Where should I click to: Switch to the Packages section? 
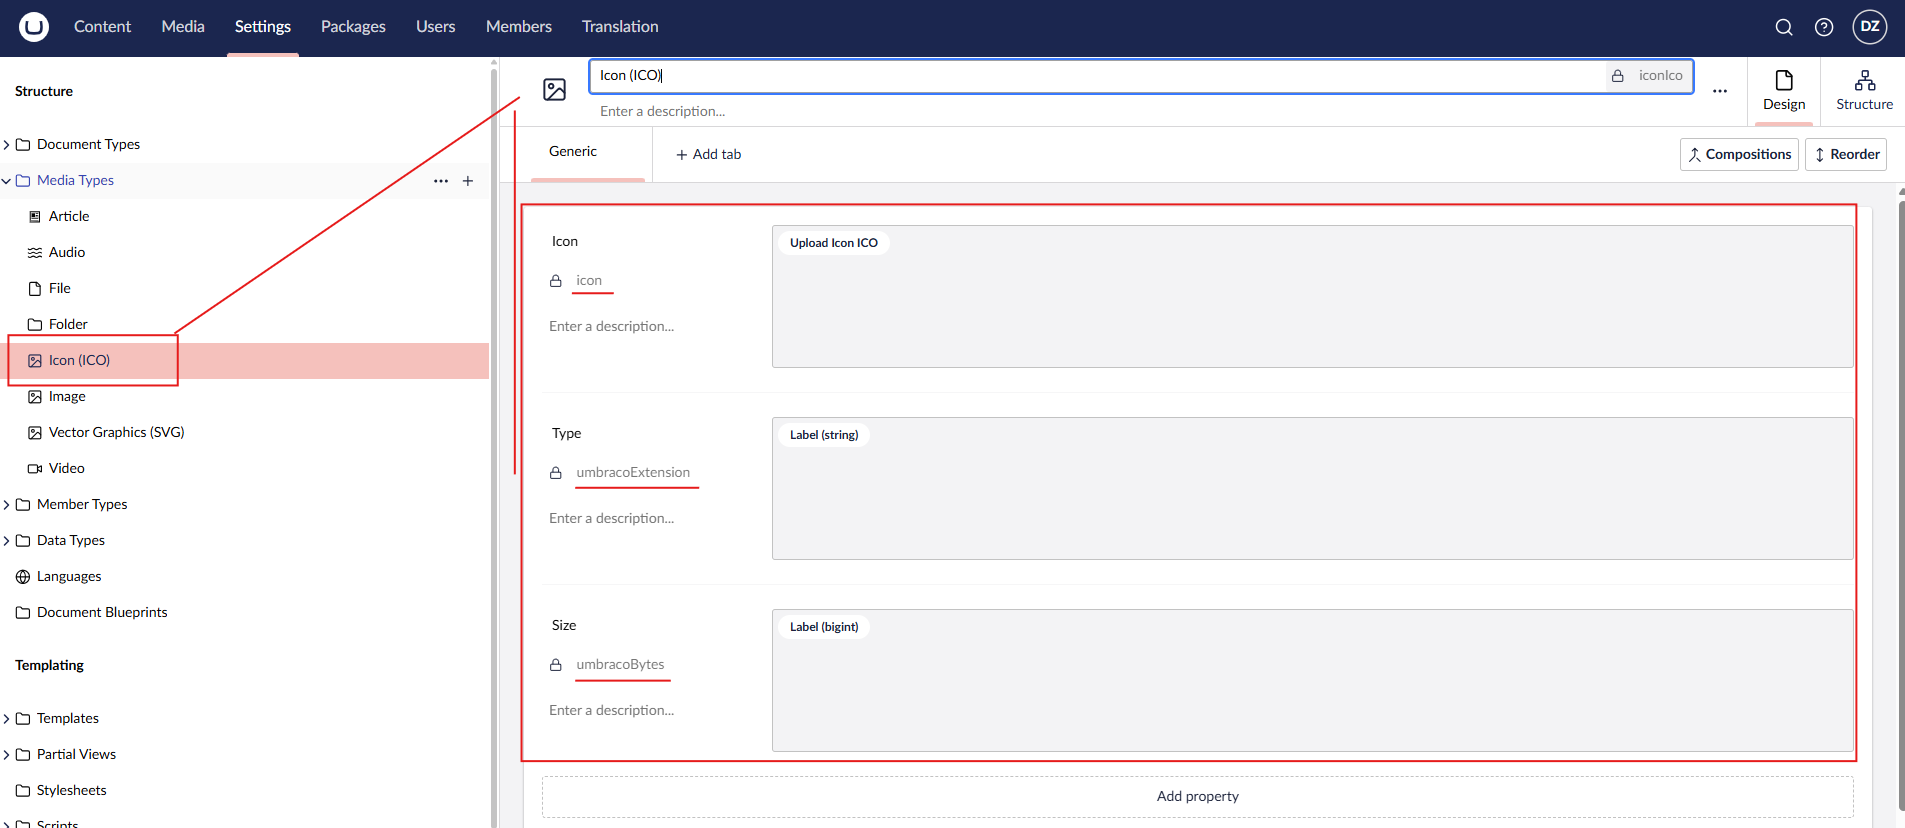click(353, 27)
